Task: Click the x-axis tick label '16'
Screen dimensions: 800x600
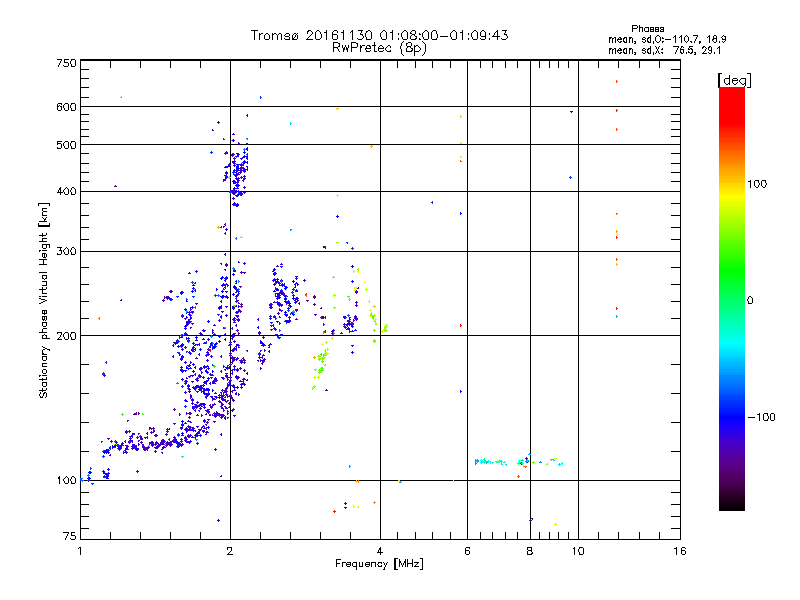Action: tap(680, 551)
